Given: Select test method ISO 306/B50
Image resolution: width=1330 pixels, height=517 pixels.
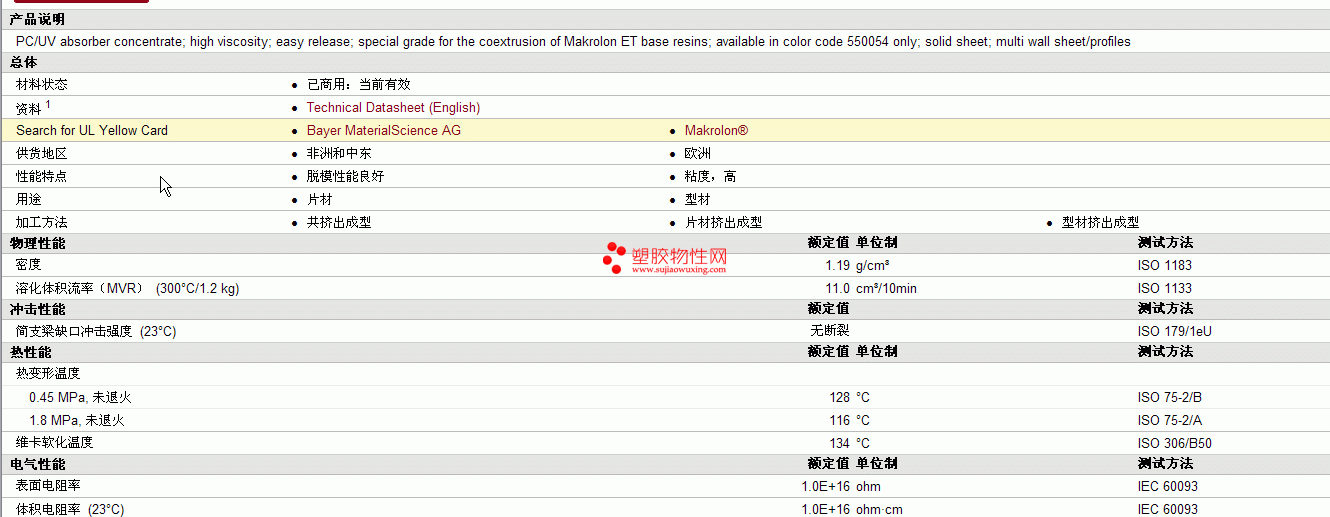Looking at the screenshot, I should pos(1175,443).
